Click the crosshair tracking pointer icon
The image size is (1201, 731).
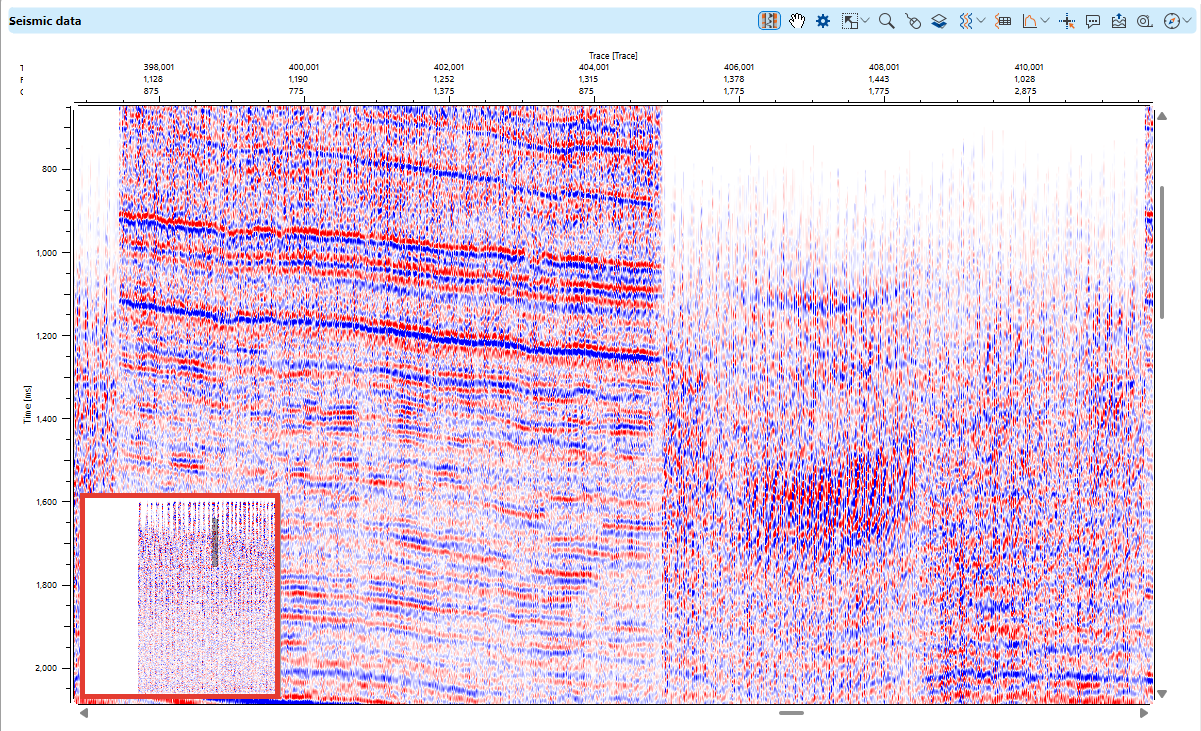(x=1068, y=20)
